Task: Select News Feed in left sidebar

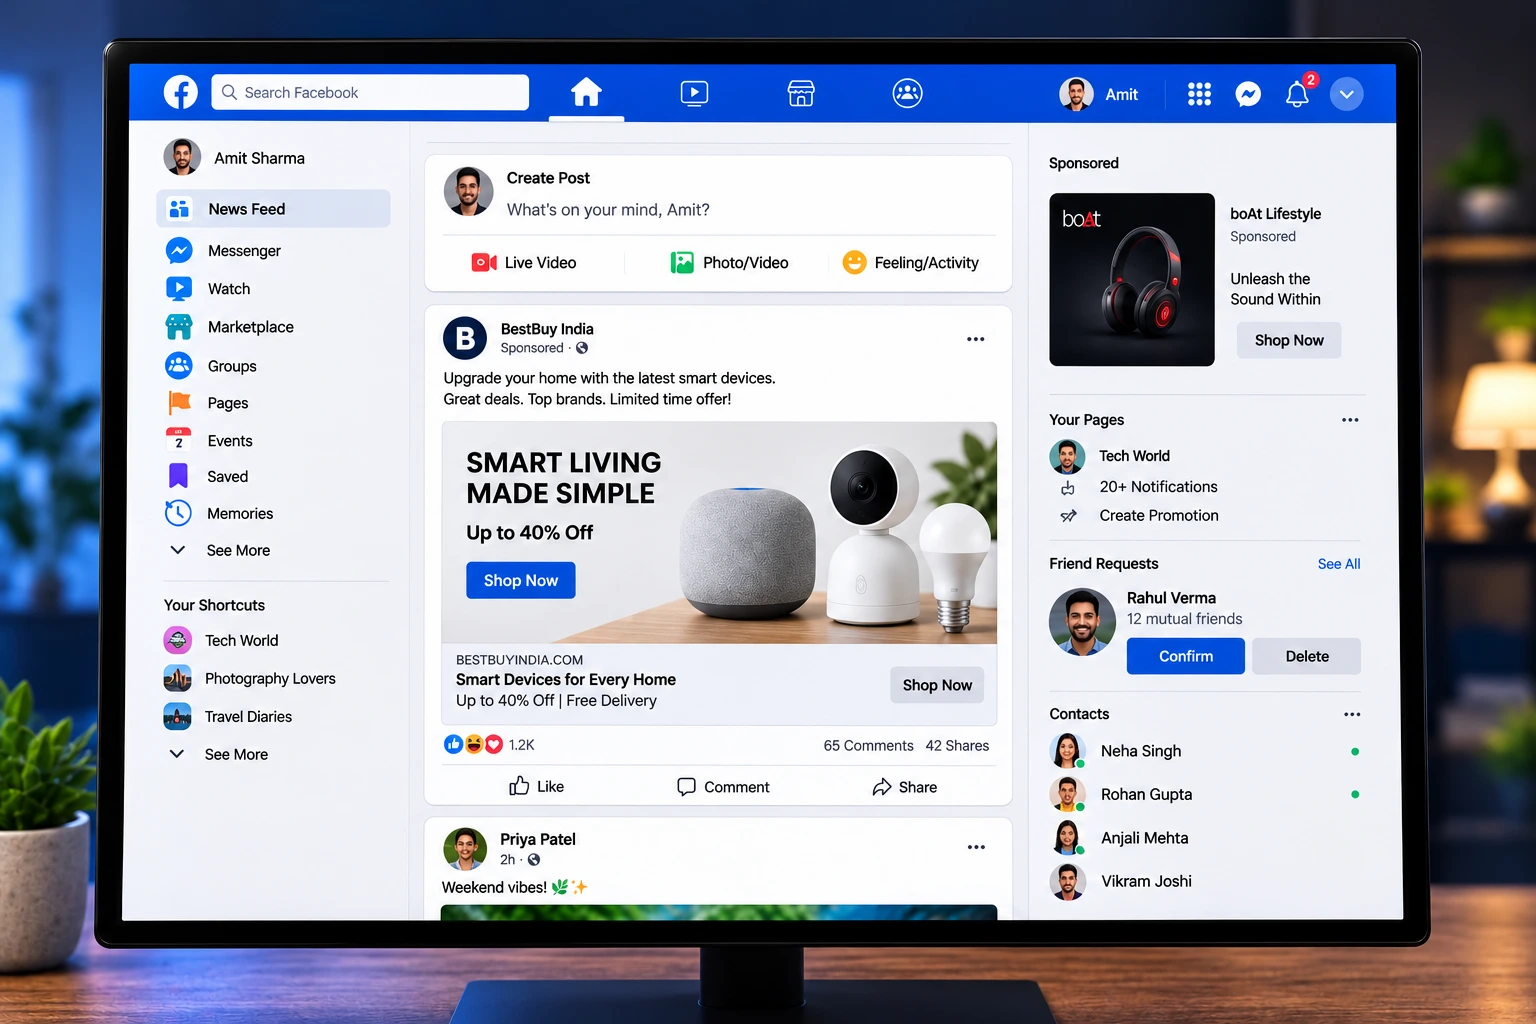Action: [273, 209]
